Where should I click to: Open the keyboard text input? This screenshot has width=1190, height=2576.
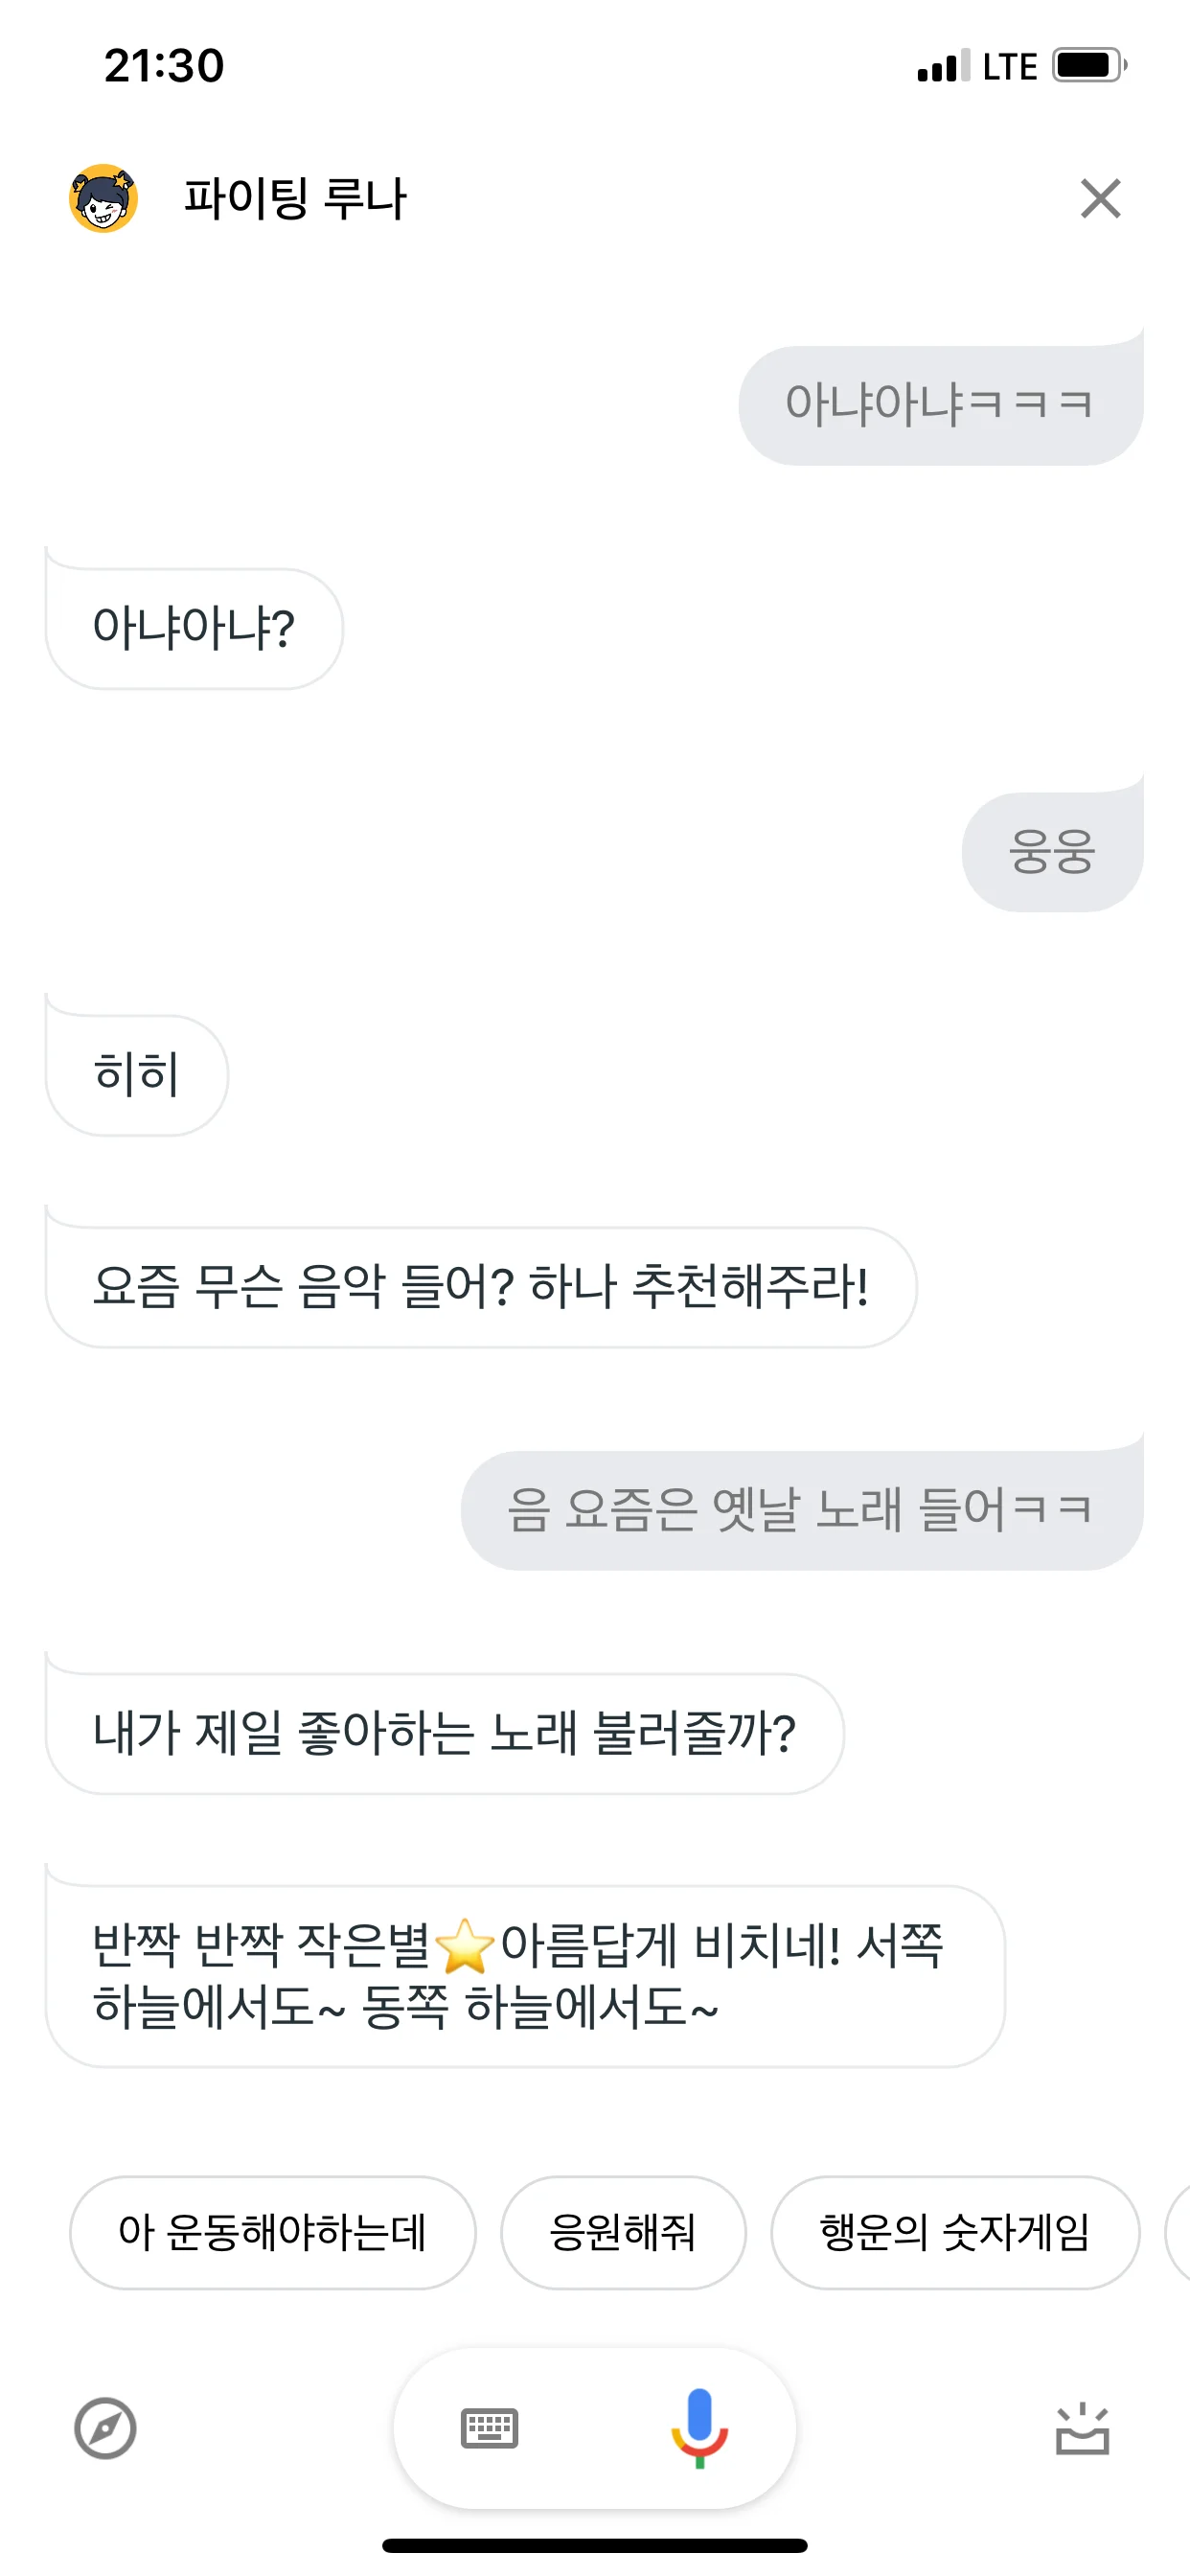click(489, 2428)
